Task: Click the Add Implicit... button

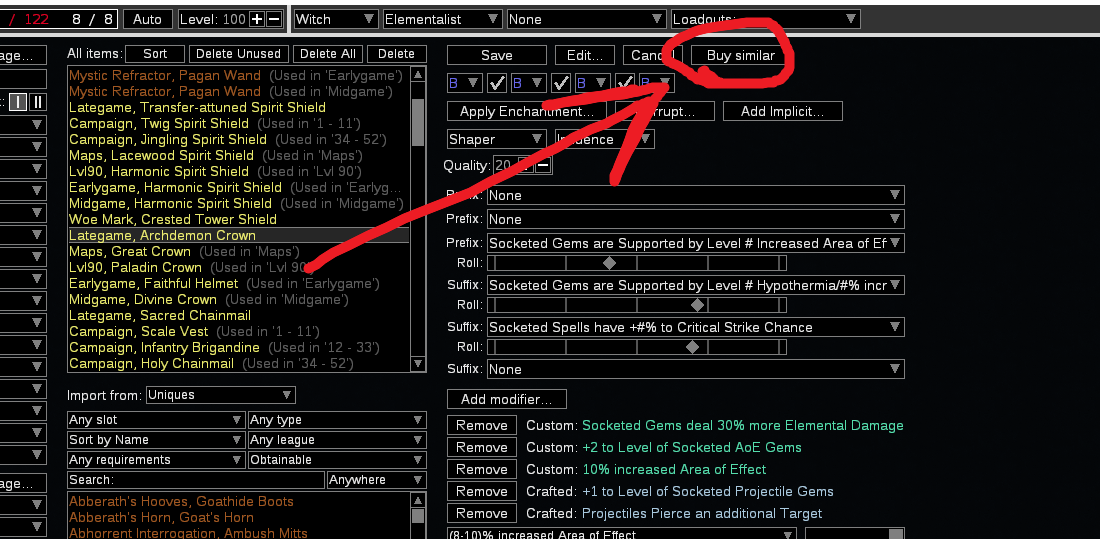Action: tap(782, 111)
